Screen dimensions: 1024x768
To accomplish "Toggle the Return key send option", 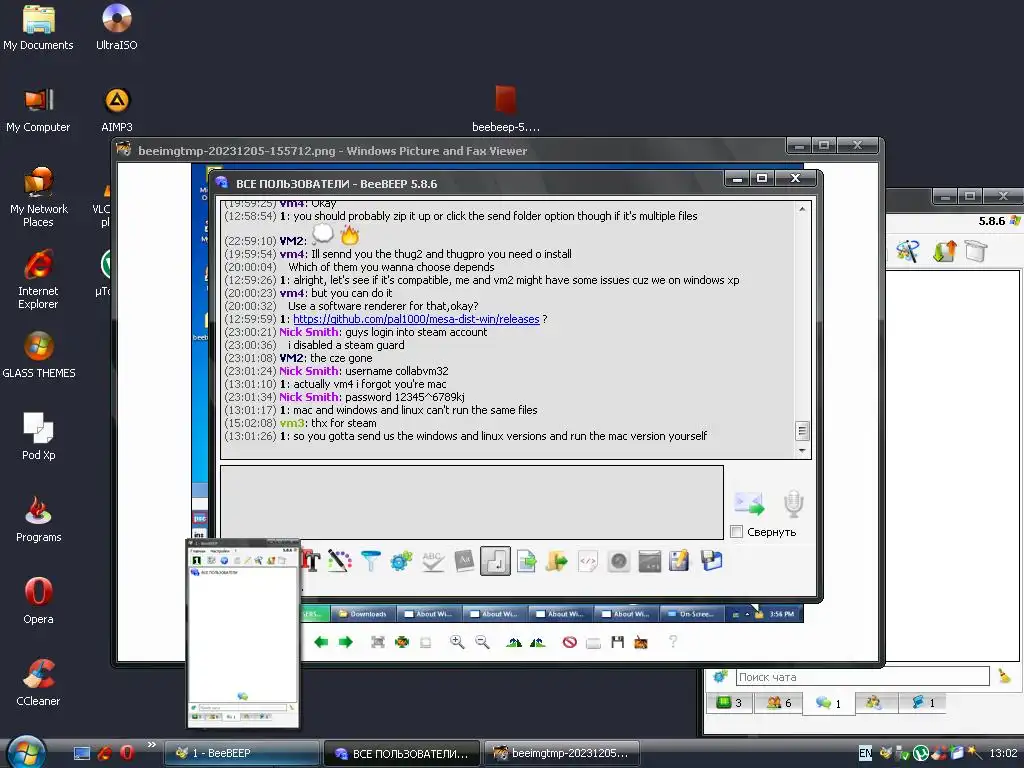I will coord(495,561).
